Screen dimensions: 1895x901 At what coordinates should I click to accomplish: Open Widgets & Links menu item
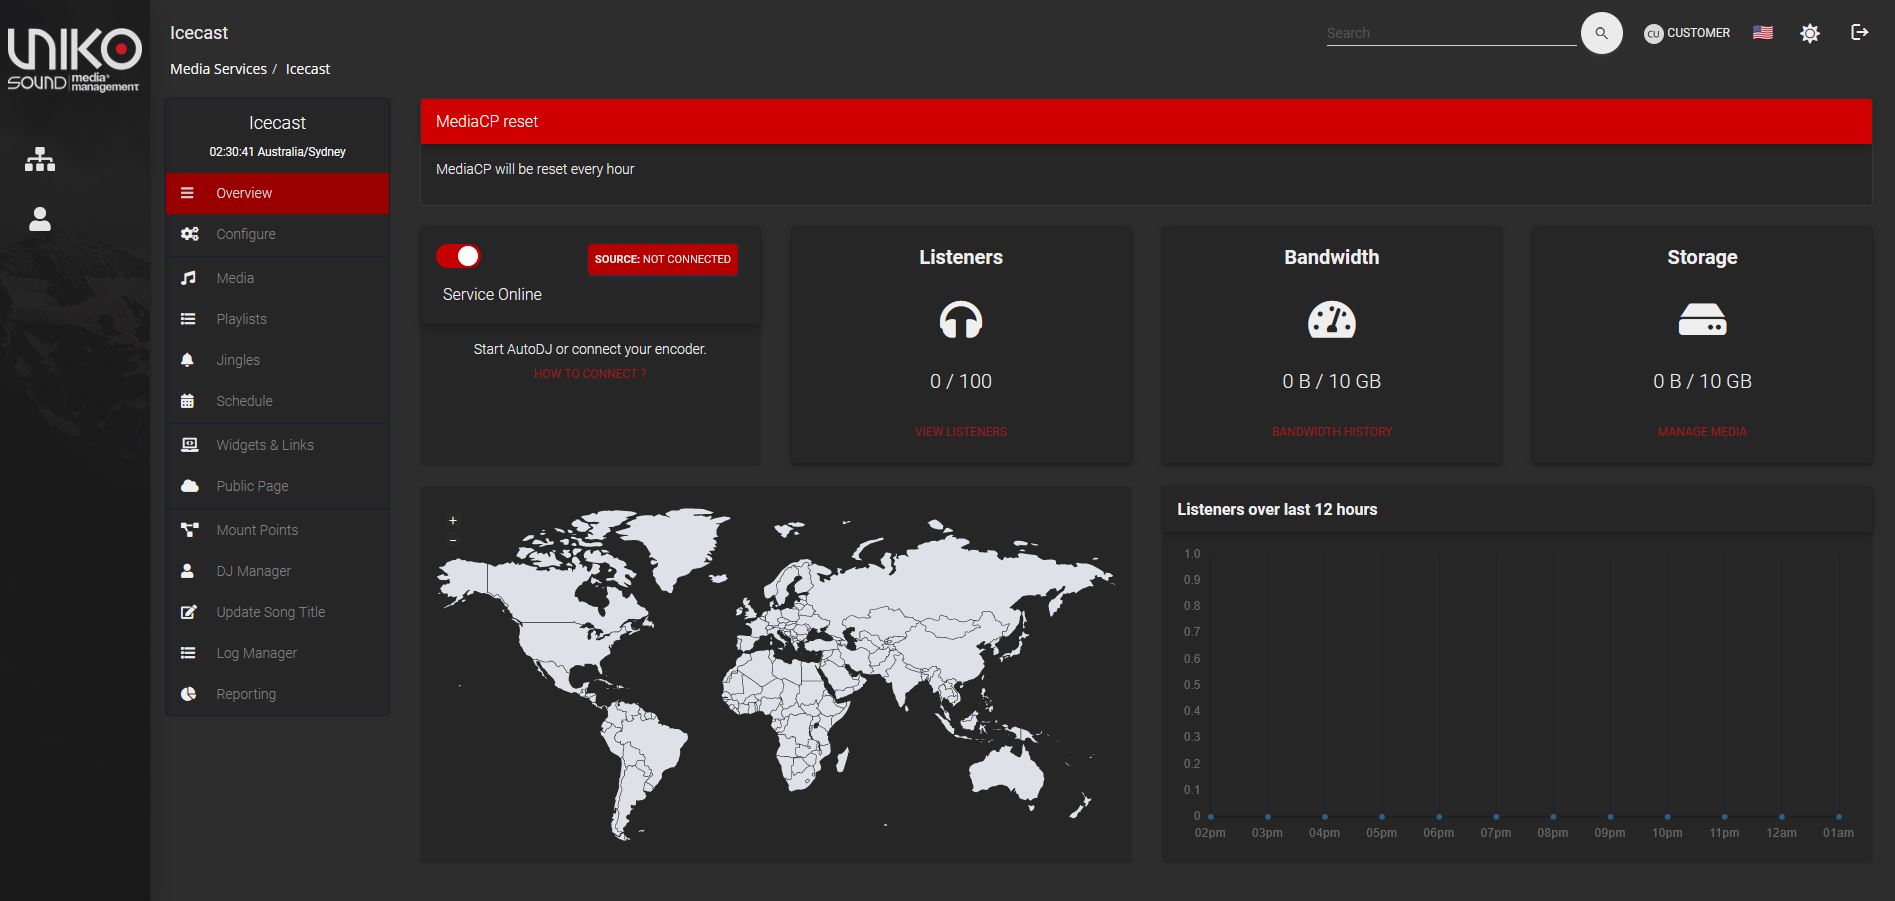coord(277,445)
